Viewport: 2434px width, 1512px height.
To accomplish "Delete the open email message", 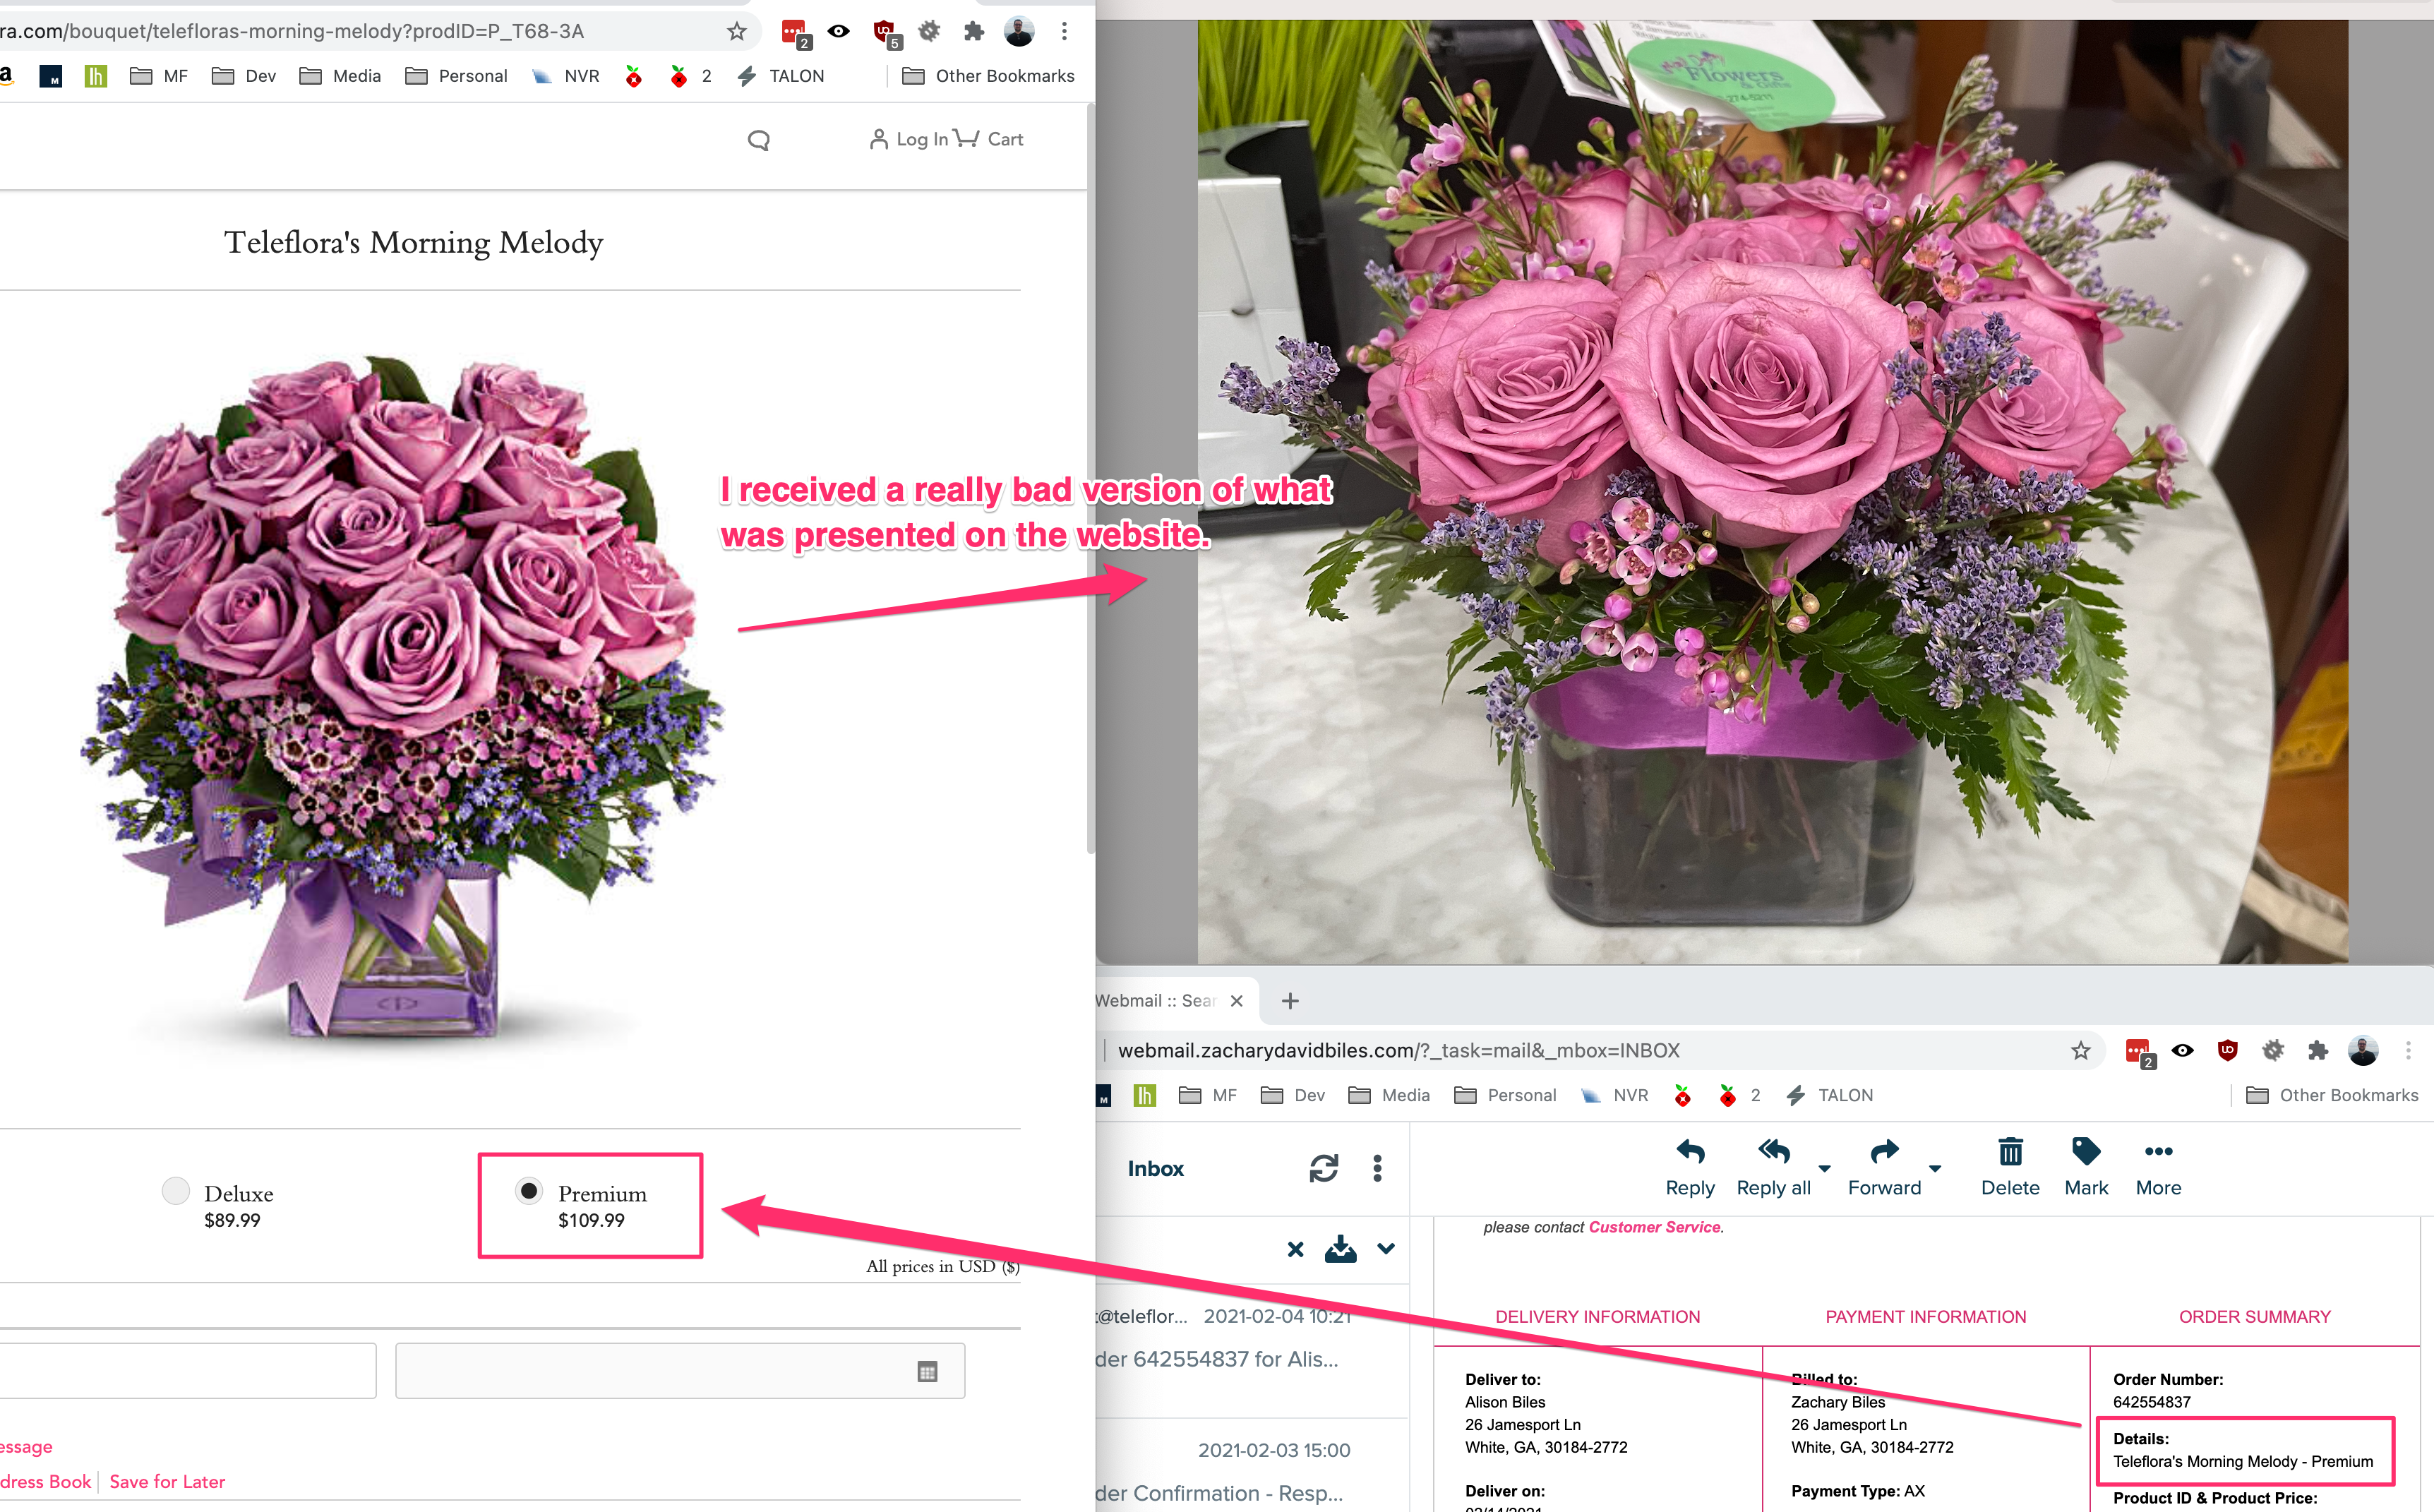I will pos(2010,1168).
